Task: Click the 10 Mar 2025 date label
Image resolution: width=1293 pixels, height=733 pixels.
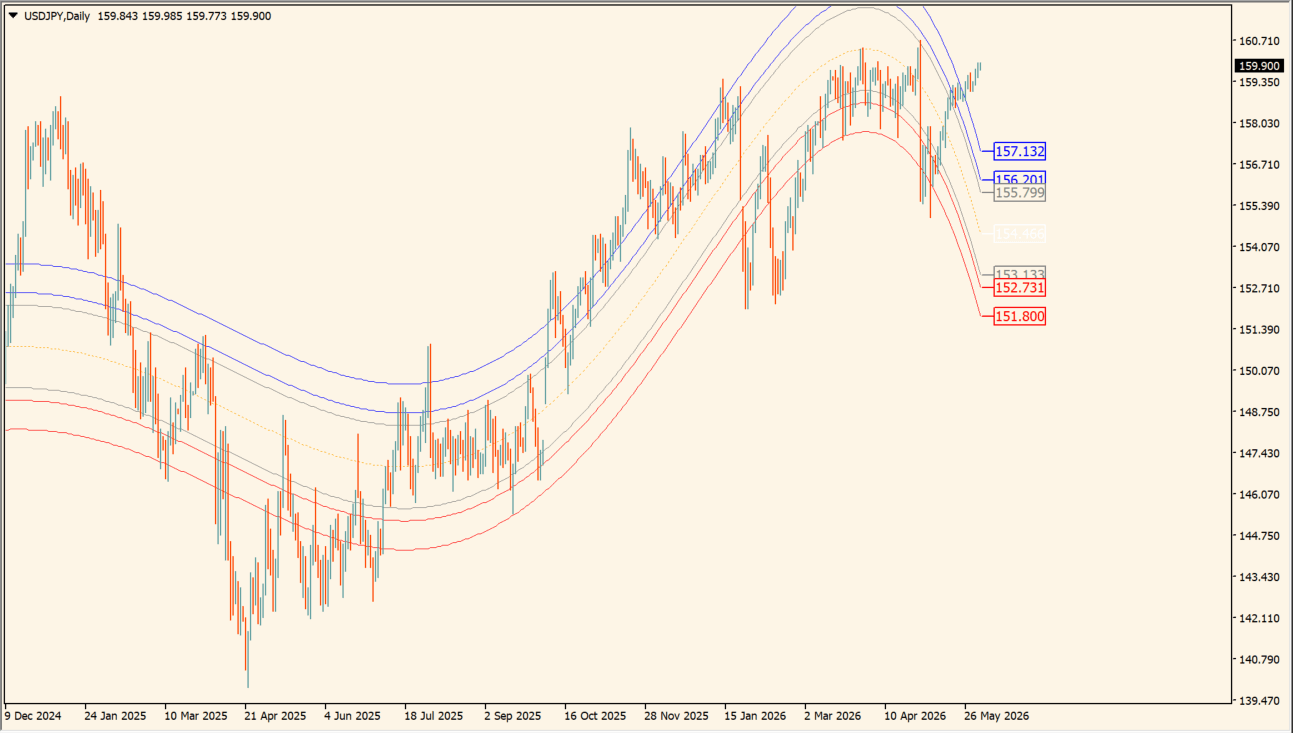Action: [x=197, y=717]
